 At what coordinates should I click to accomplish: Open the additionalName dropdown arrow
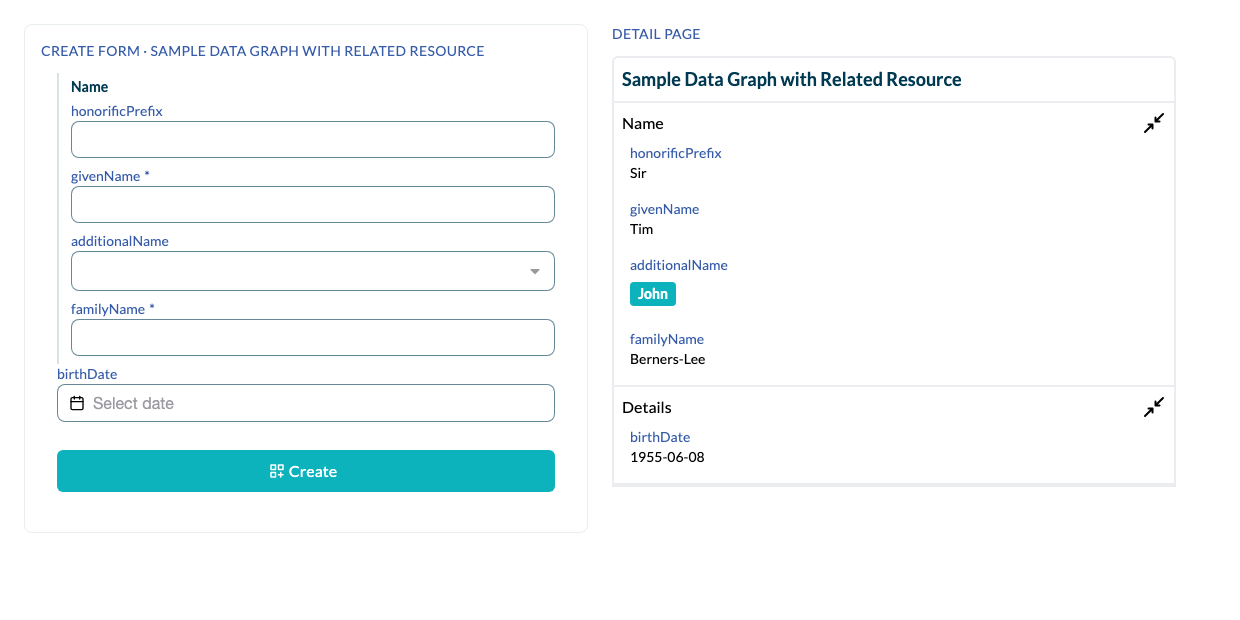pyautogui.click(x=535, y=271)
